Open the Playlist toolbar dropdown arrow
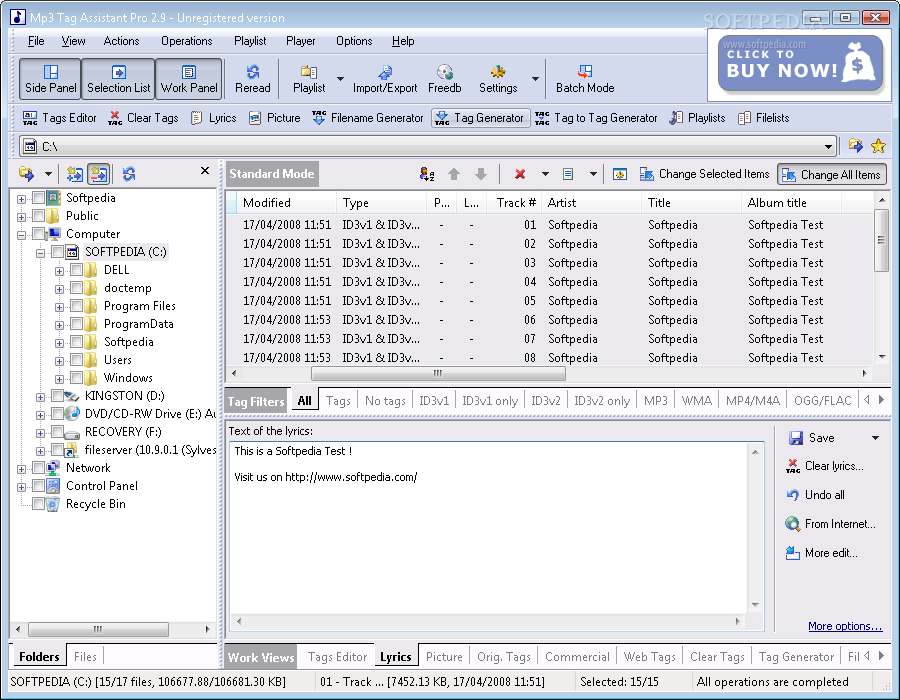The height and width of the screenshot is (700, 900). pos(340,79)
